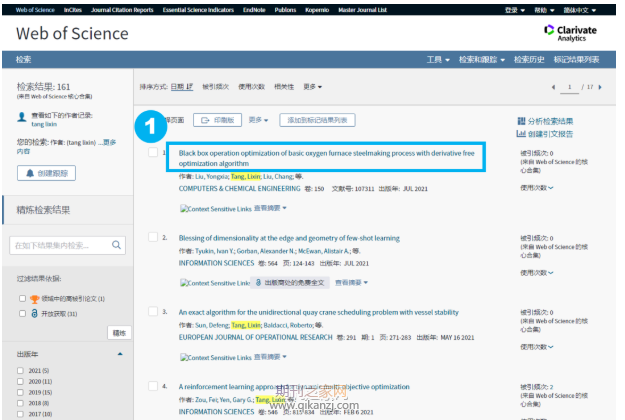The height and width of the screenshot is (420, 625).
Task: Click the bell icon on the create alert button
Action: (x=30, y=173)
